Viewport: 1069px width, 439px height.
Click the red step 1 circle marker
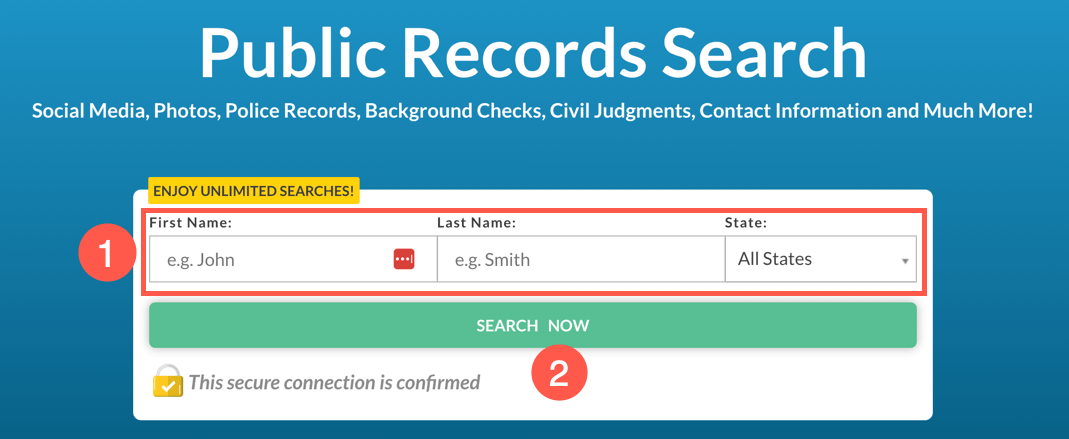(106, 256)
